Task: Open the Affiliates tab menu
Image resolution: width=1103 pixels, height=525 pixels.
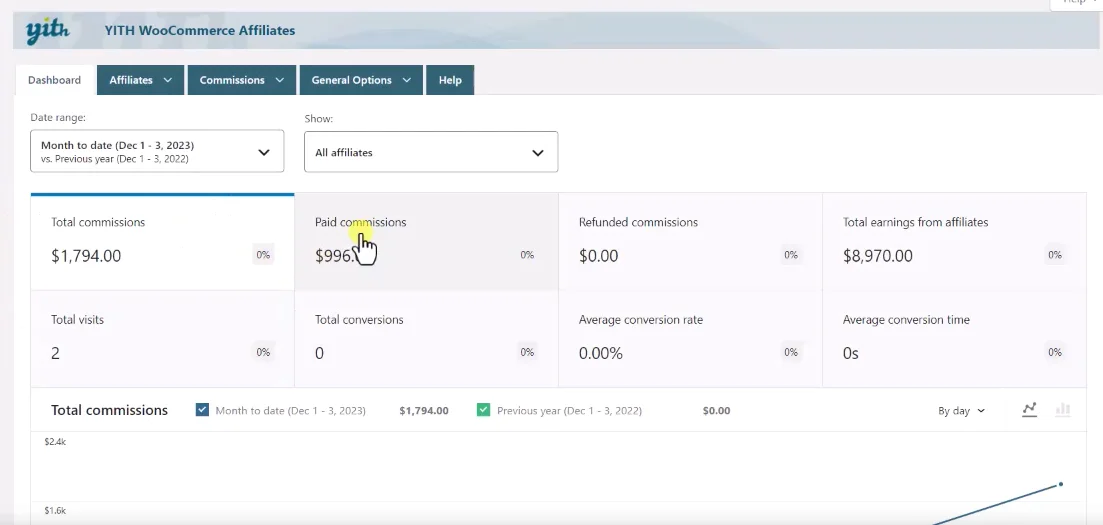Action: 141,80
